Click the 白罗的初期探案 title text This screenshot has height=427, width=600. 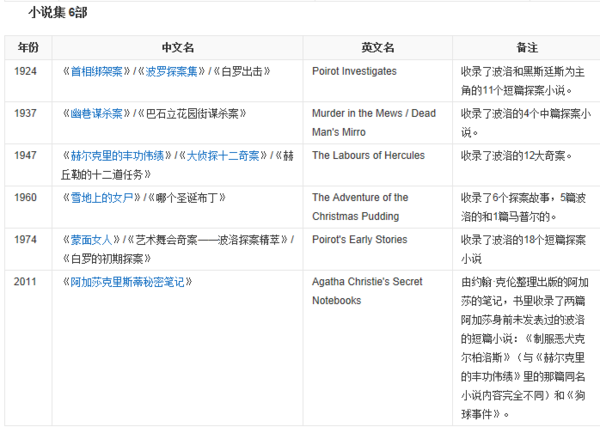(x=107, y=259)
